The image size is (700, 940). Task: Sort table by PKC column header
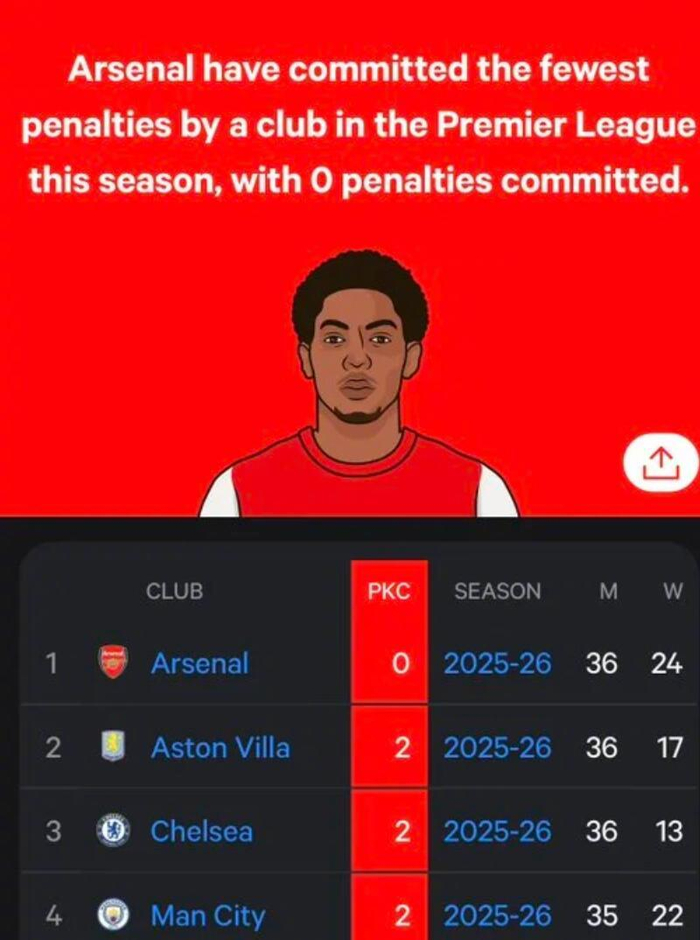389,592
